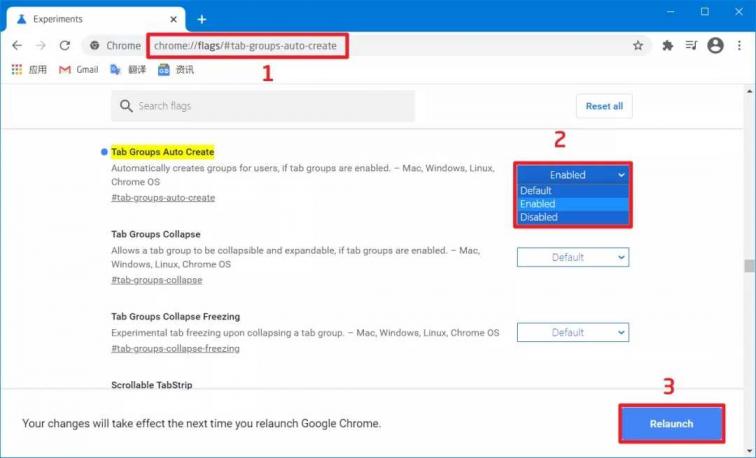Choose Disabled in the open dropdown list

click(x=573, y=217)
